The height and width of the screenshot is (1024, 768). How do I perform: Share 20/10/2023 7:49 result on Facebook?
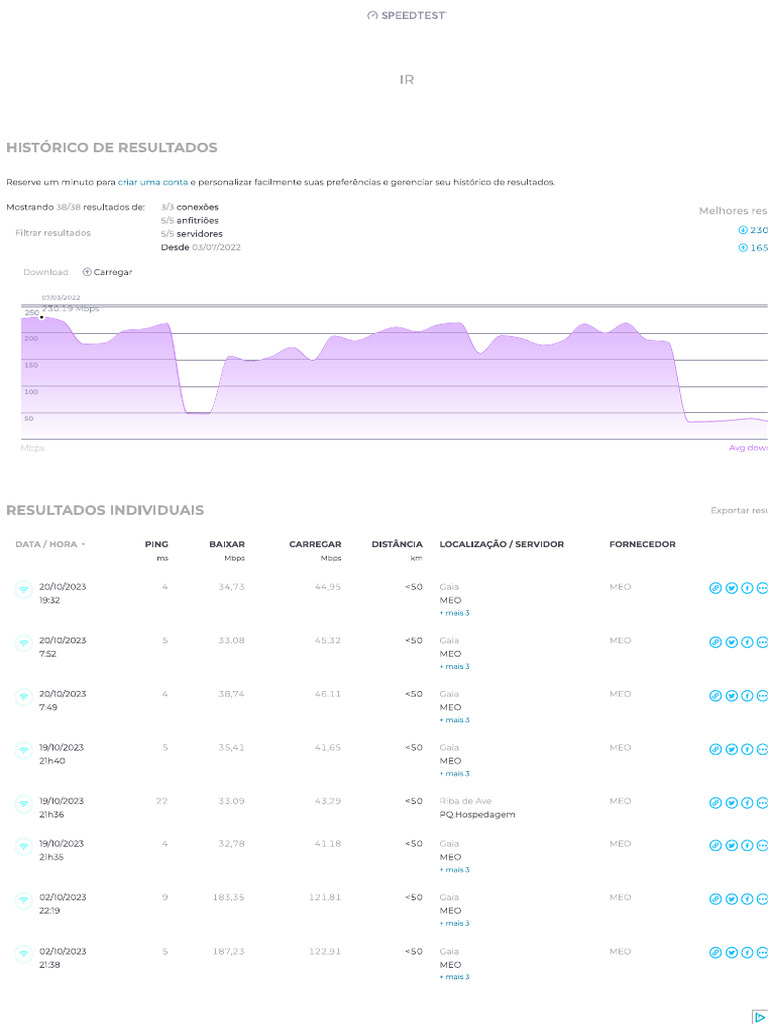click(747, 695)
